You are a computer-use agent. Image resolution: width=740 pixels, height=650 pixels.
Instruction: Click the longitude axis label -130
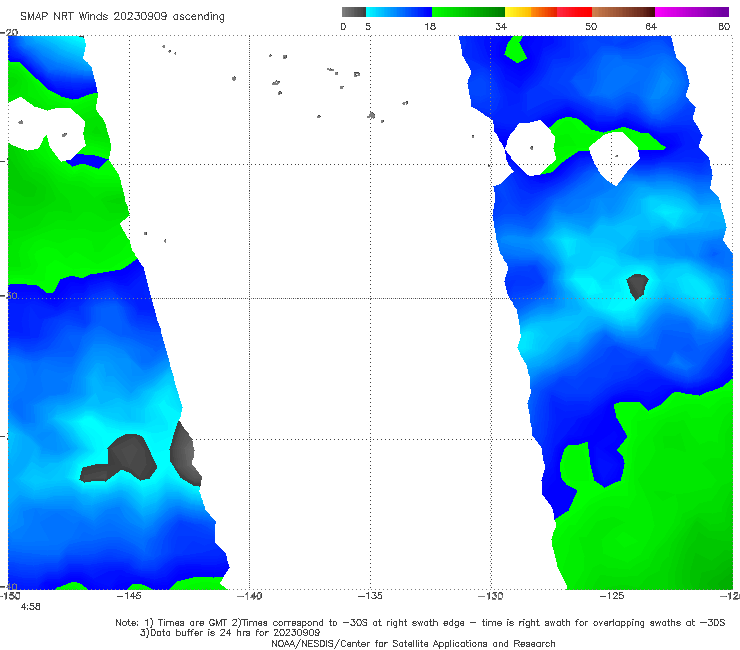(491, 596)
